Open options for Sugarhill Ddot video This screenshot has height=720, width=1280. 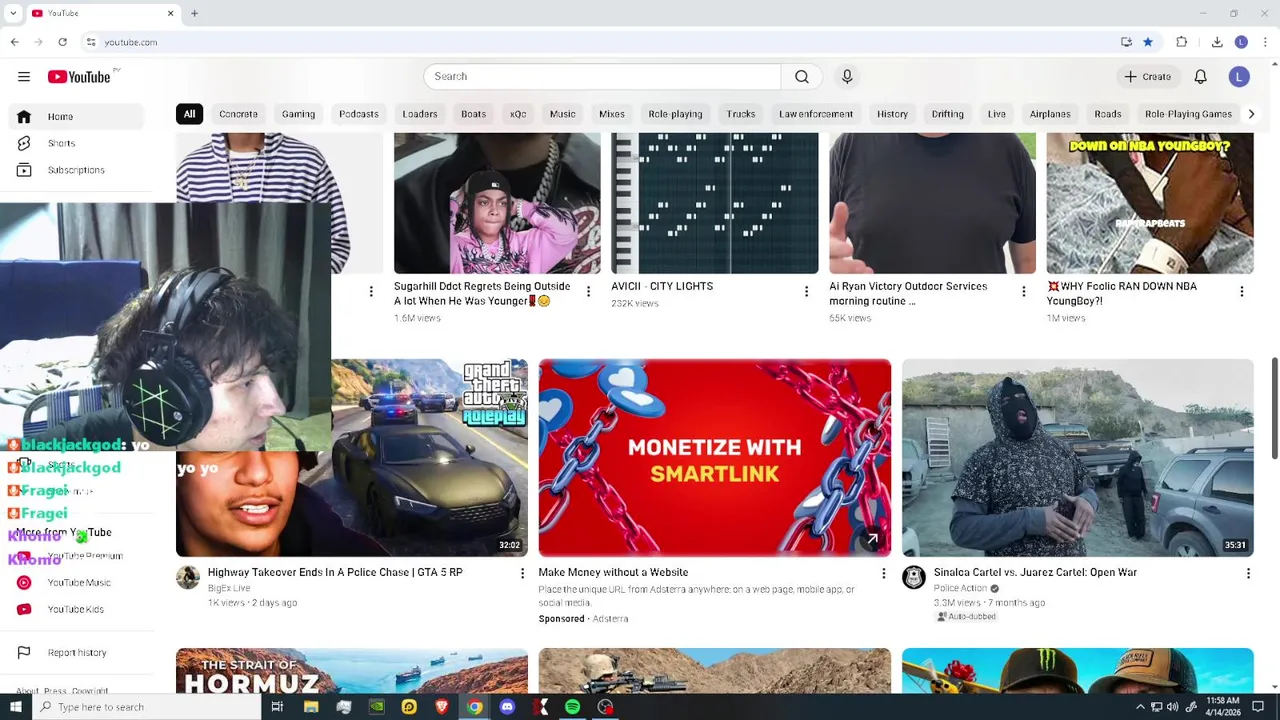[x=588, y=291]
